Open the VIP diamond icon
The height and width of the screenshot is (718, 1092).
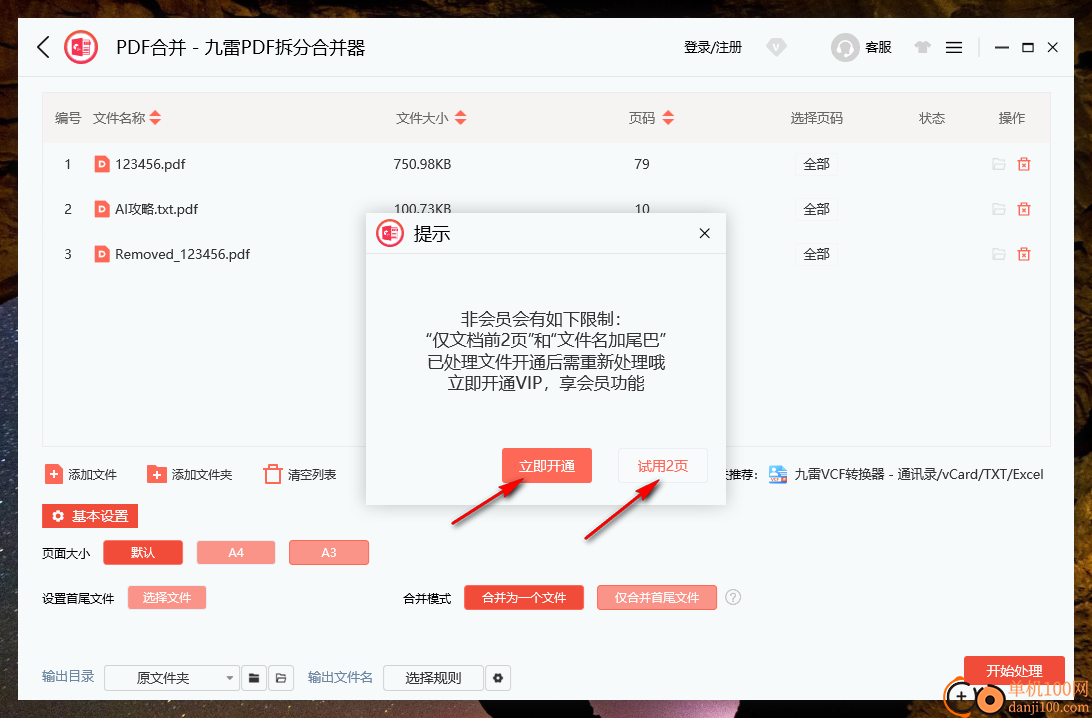[x=776, y=47]
